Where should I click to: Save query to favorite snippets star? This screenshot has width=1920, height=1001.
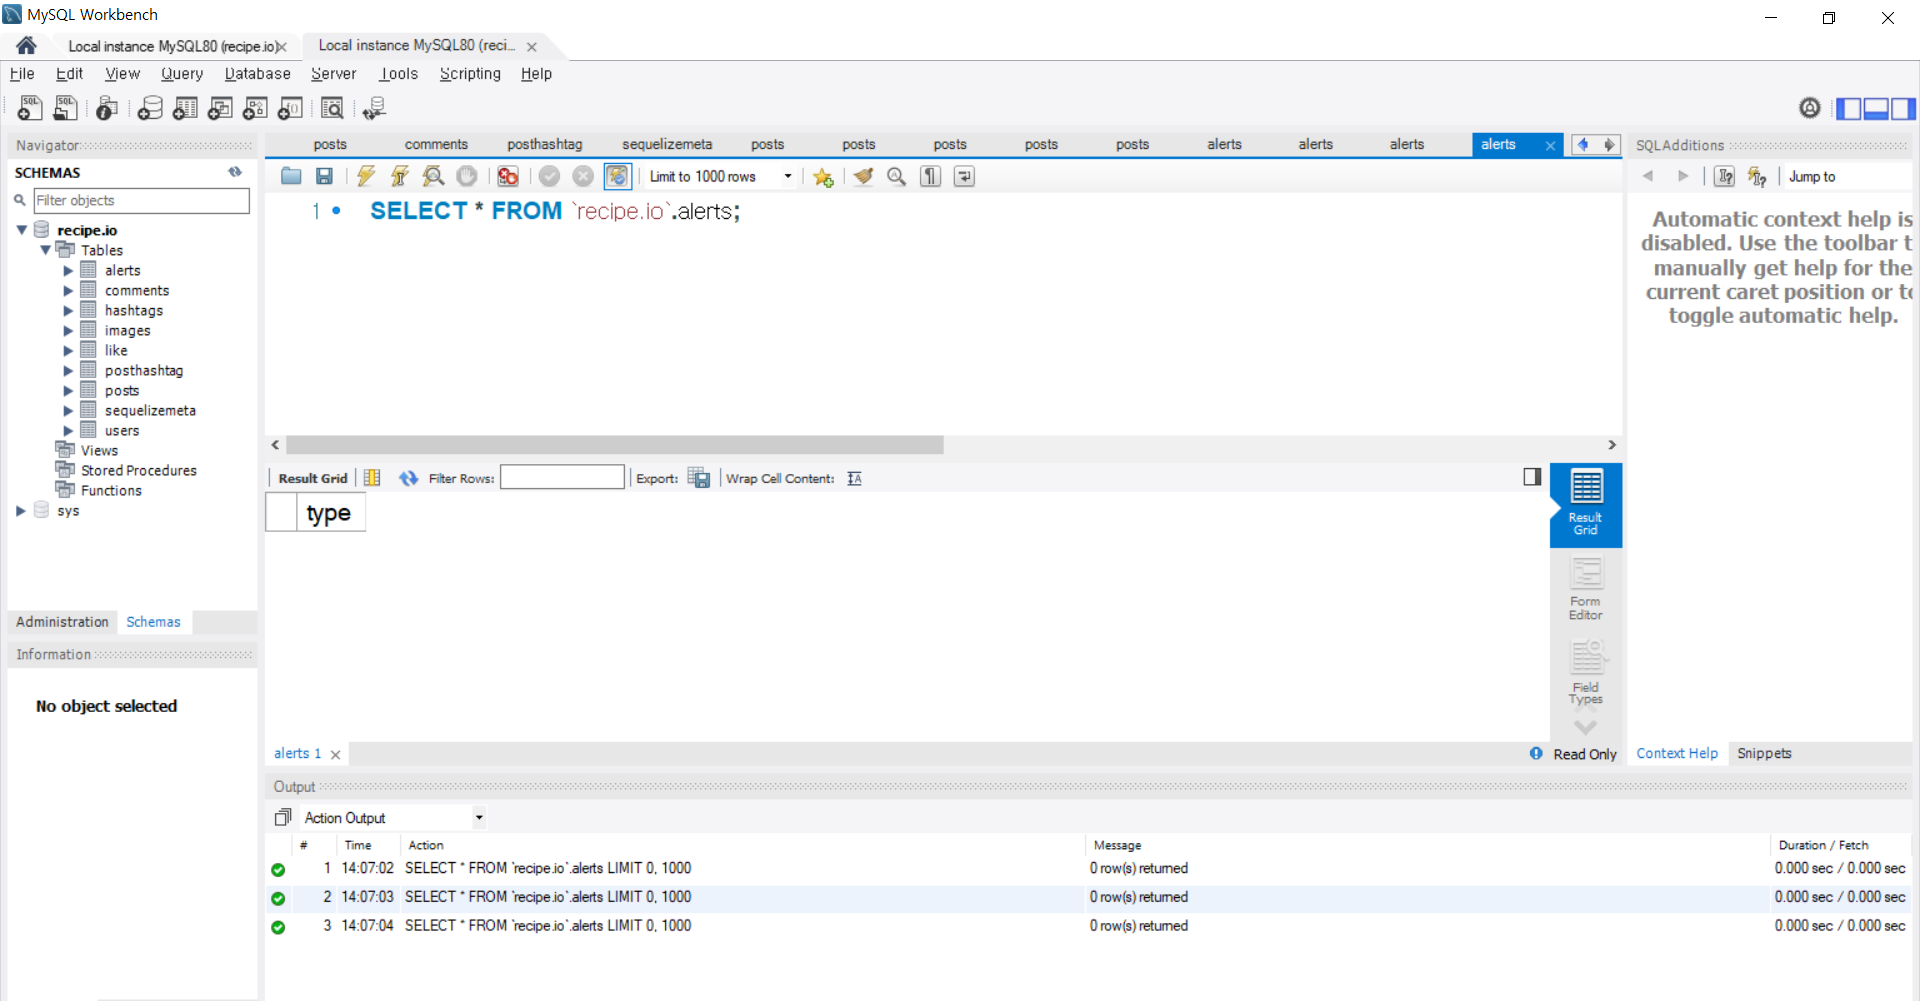tap(823, 177)
